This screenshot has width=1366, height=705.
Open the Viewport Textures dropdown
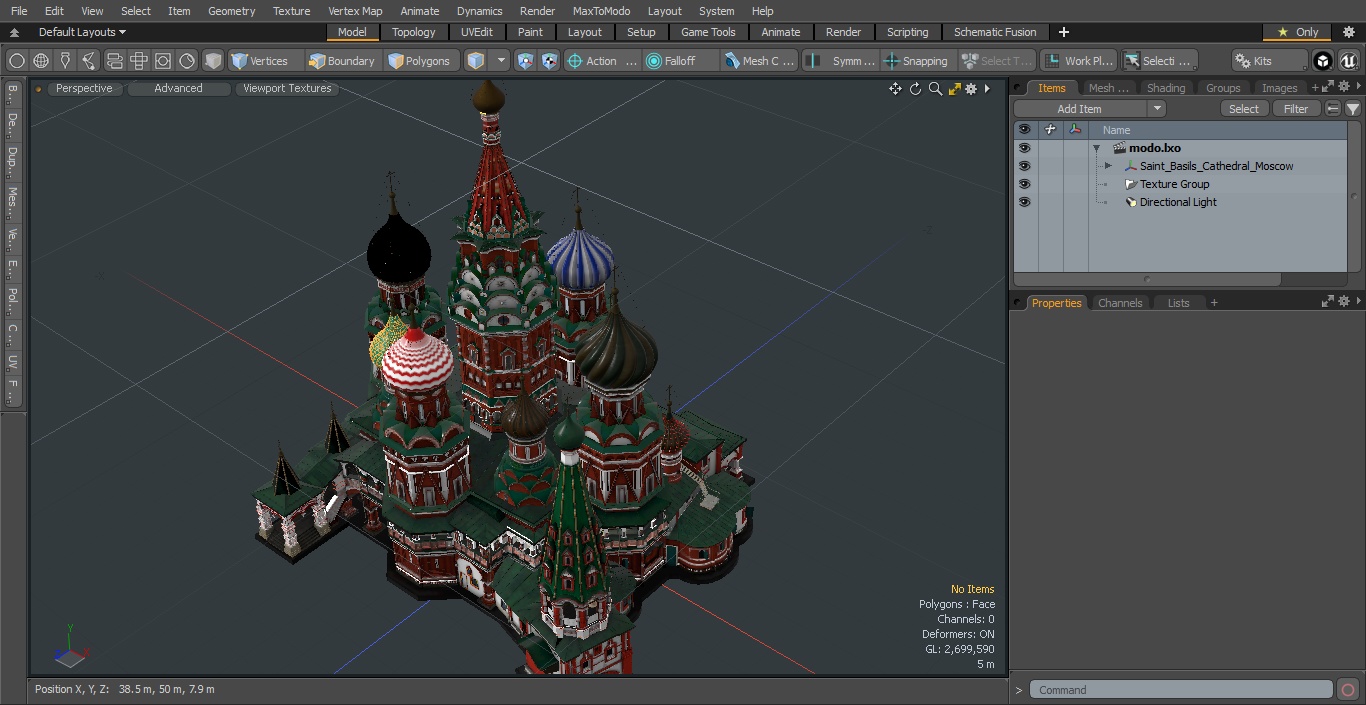click(287, 88)
